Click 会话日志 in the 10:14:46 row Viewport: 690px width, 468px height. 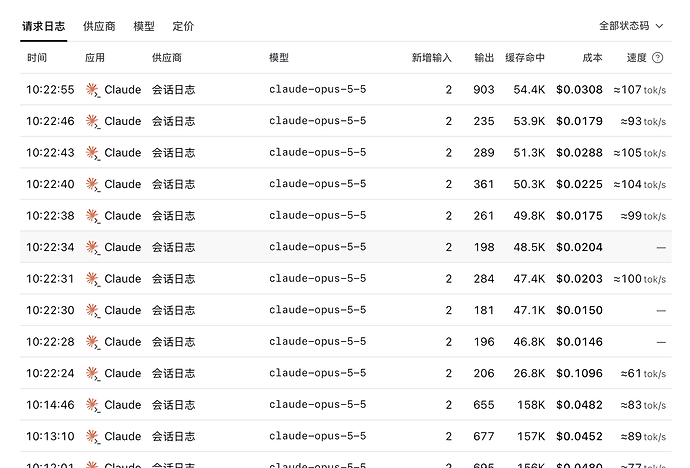pos(173,405)
